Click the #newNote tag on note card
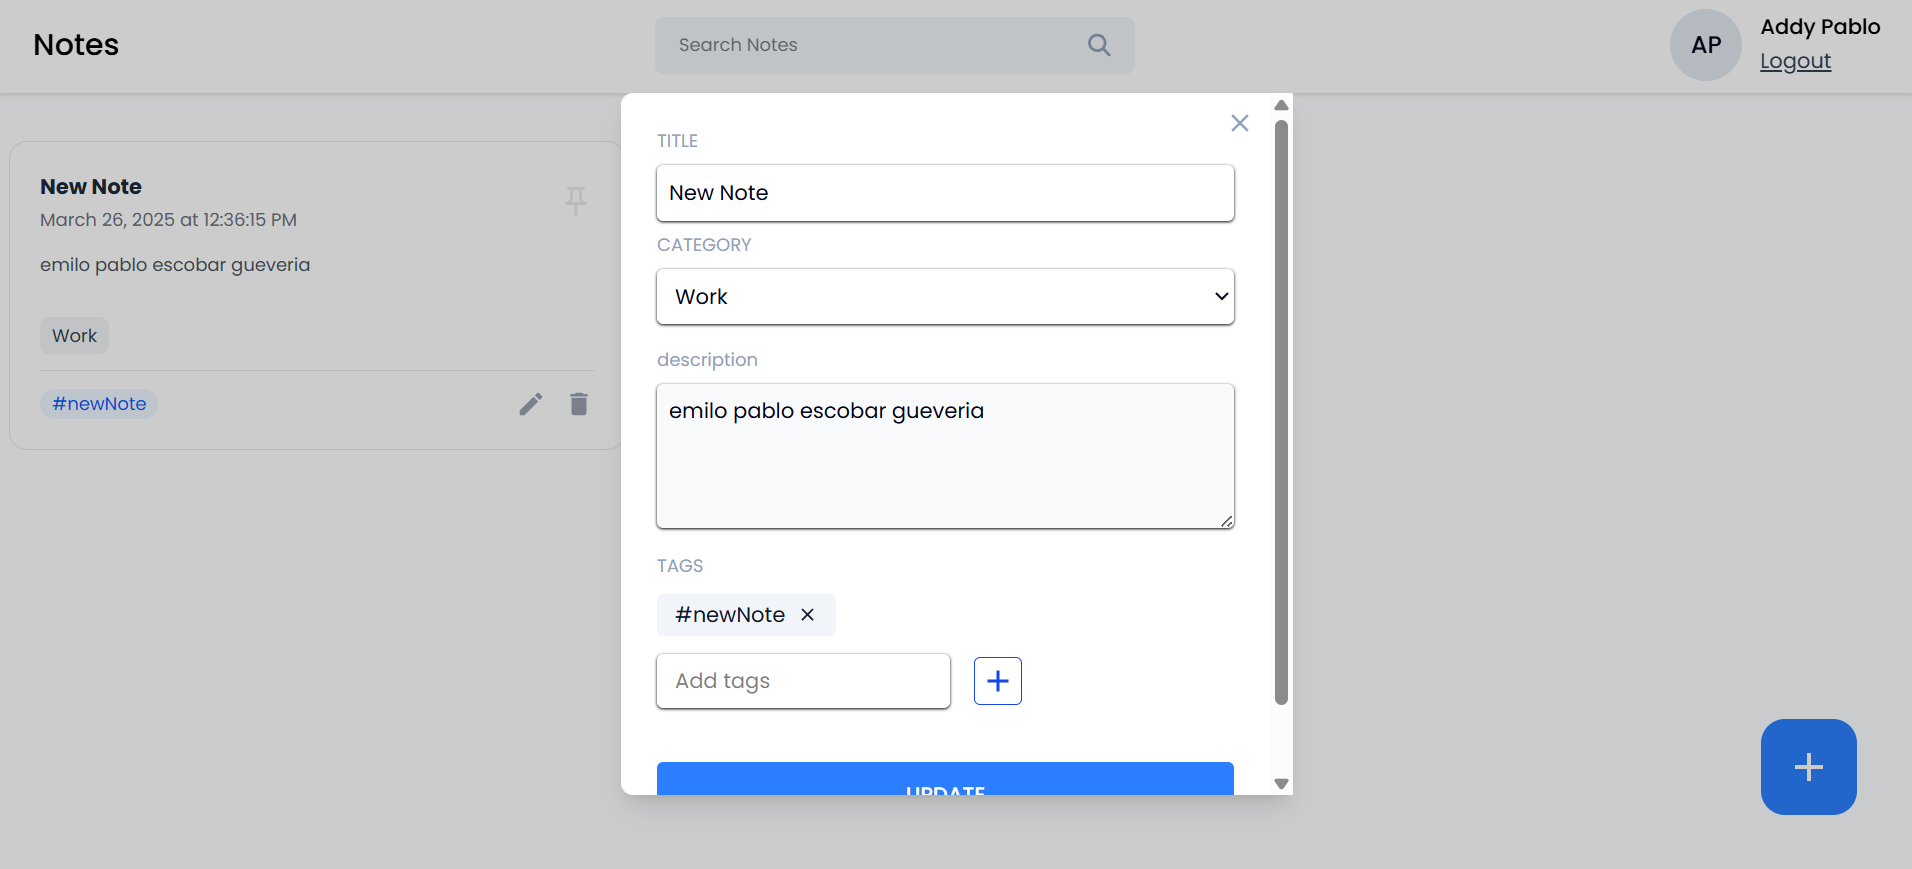Viewport: 1912px width, 869px height. pos(99,404)
